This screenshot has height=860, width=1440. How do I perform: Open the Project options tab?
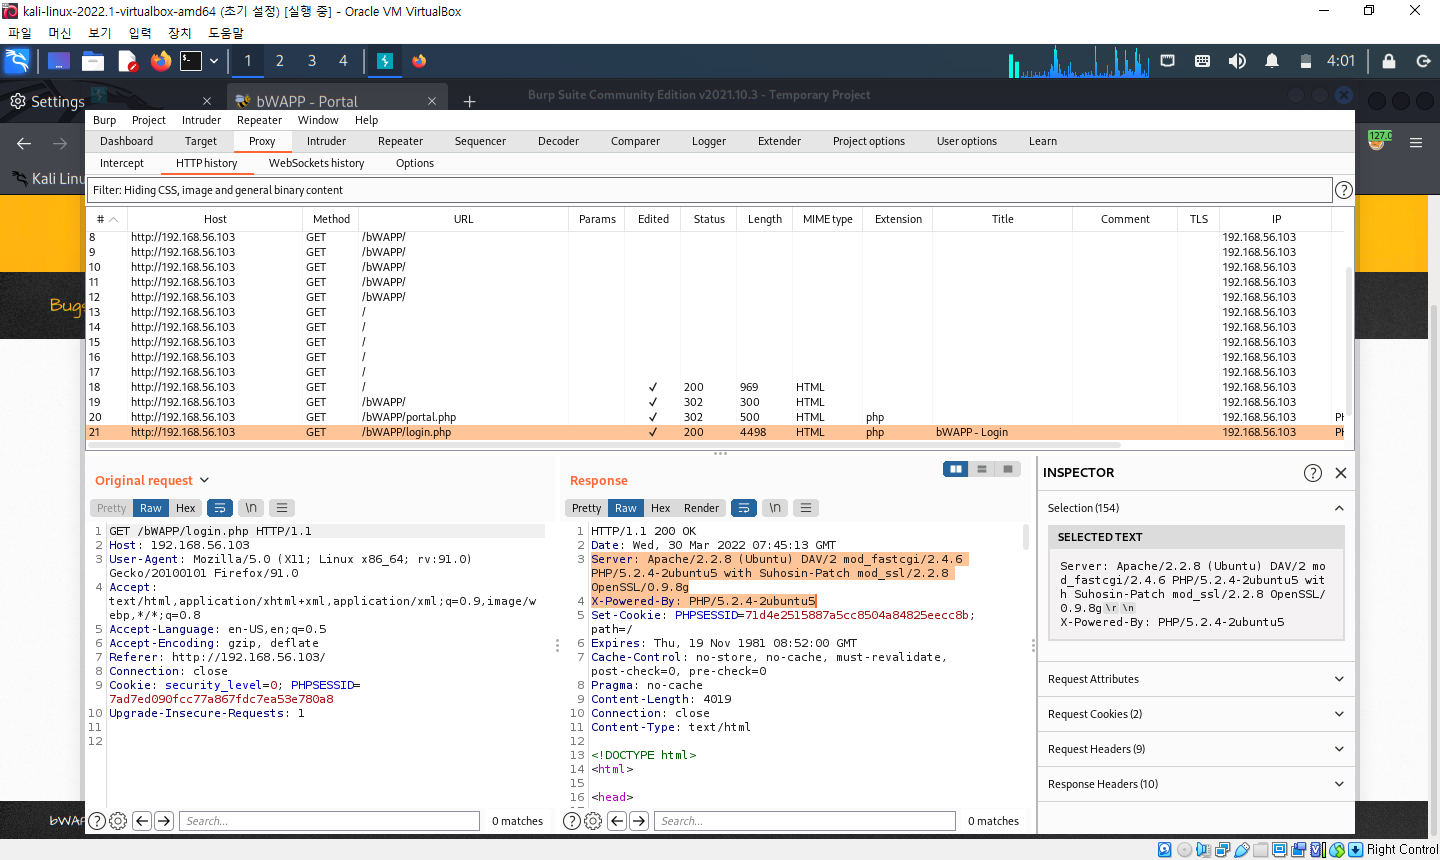[x=869, y=141]
